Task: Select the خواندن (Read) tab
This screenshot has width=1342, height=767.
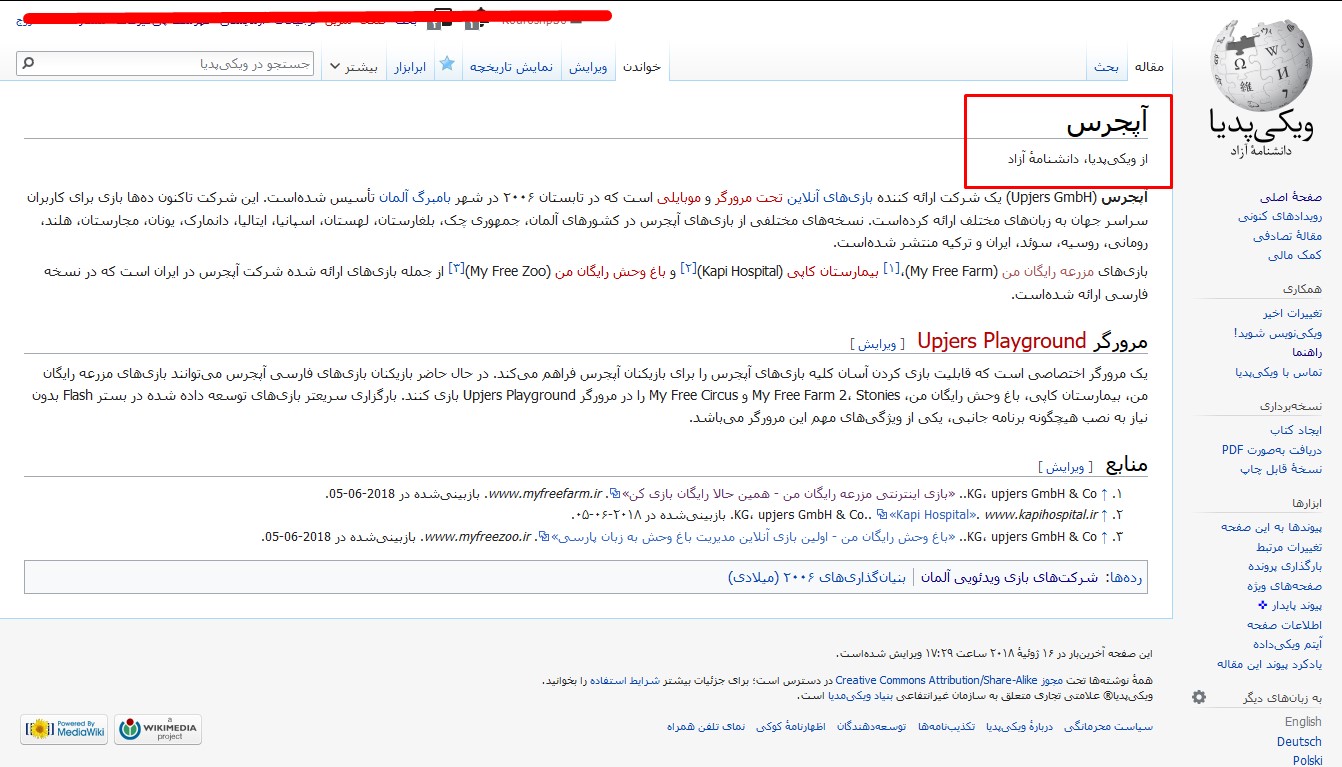Action: tap(642, 67)
